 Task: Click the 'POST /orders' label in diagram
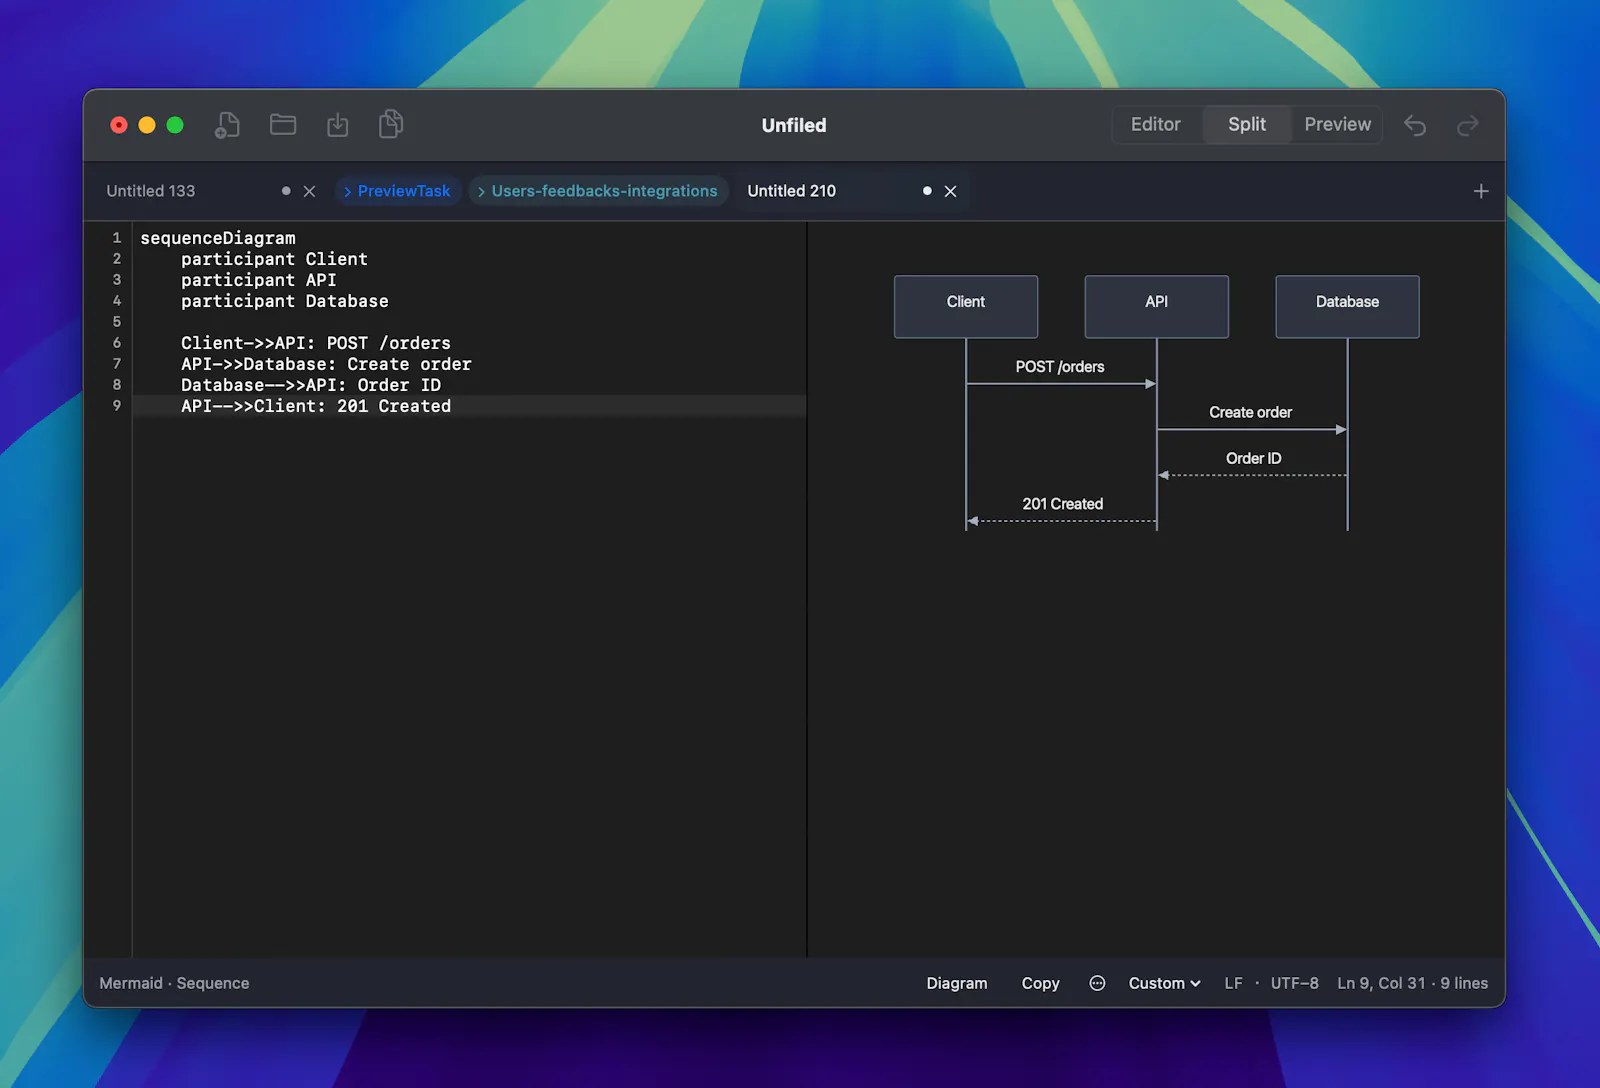point(1060,367)
